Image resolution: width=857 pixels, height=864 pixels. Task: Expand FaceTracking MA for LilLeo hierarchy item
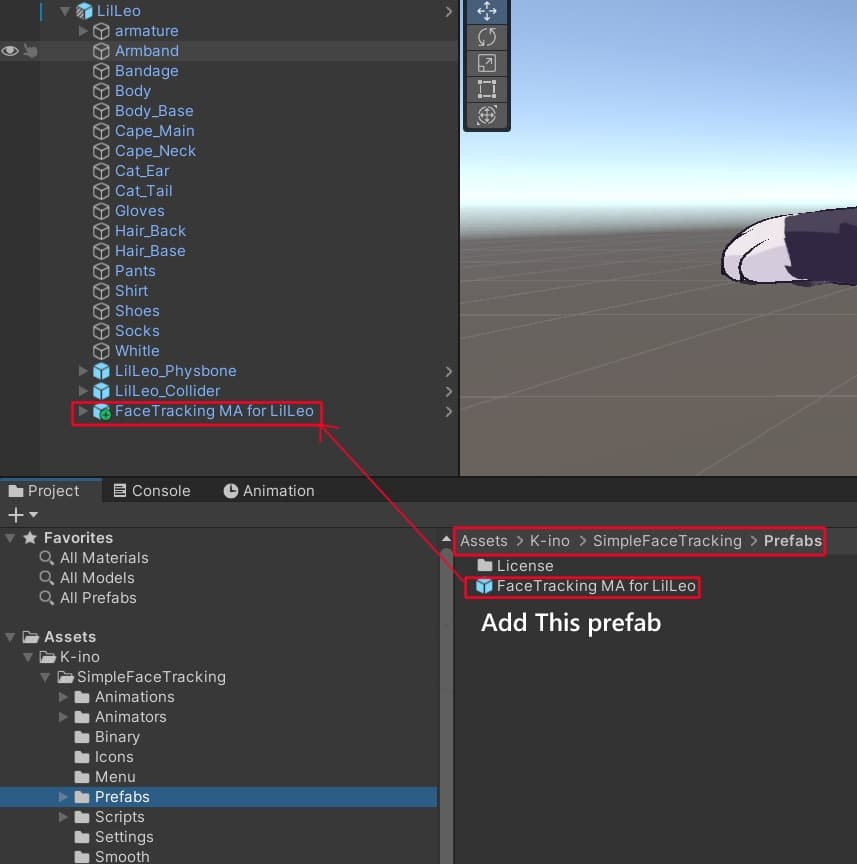[83, 411]
